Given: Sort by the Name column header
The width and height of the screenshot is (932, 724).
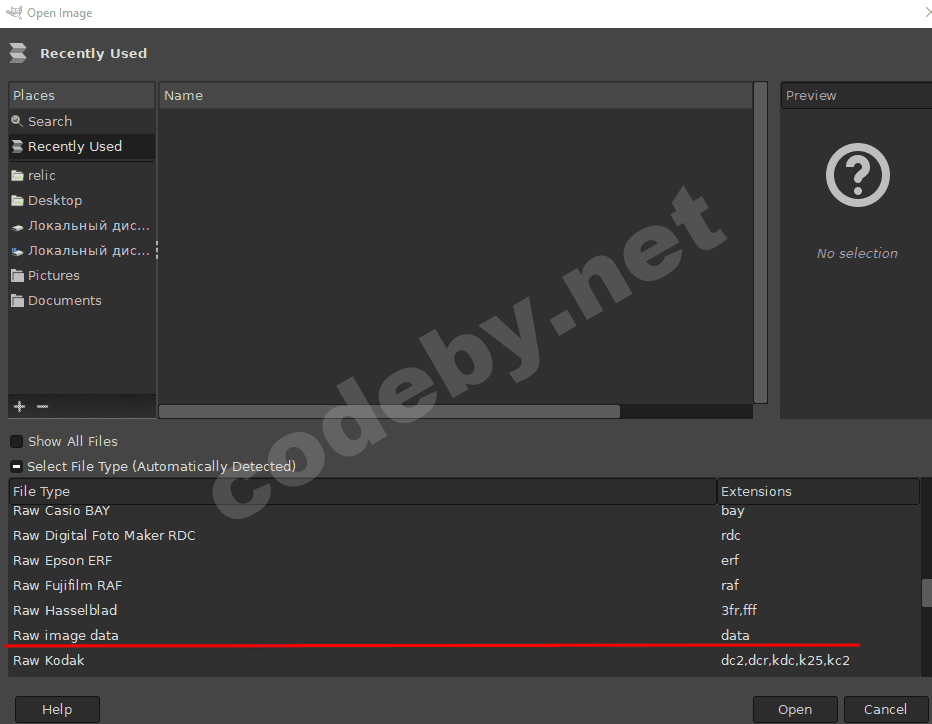Looking at the screenshot, I should coord(455,95).
